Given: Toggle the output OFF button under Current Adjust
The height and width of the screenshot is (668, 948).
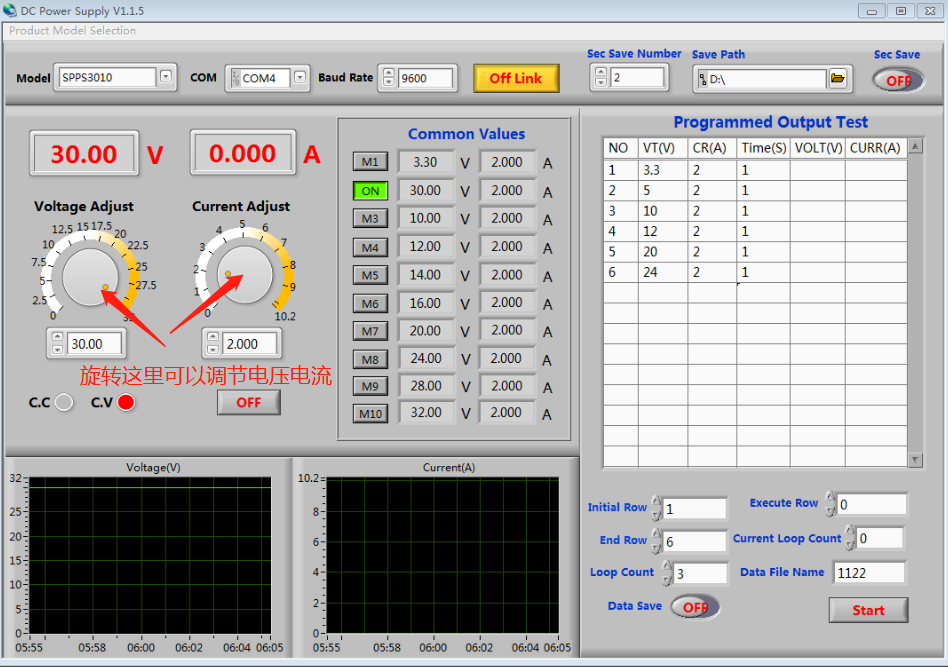Looking at the screenshot, I should (x=248, y=402).
